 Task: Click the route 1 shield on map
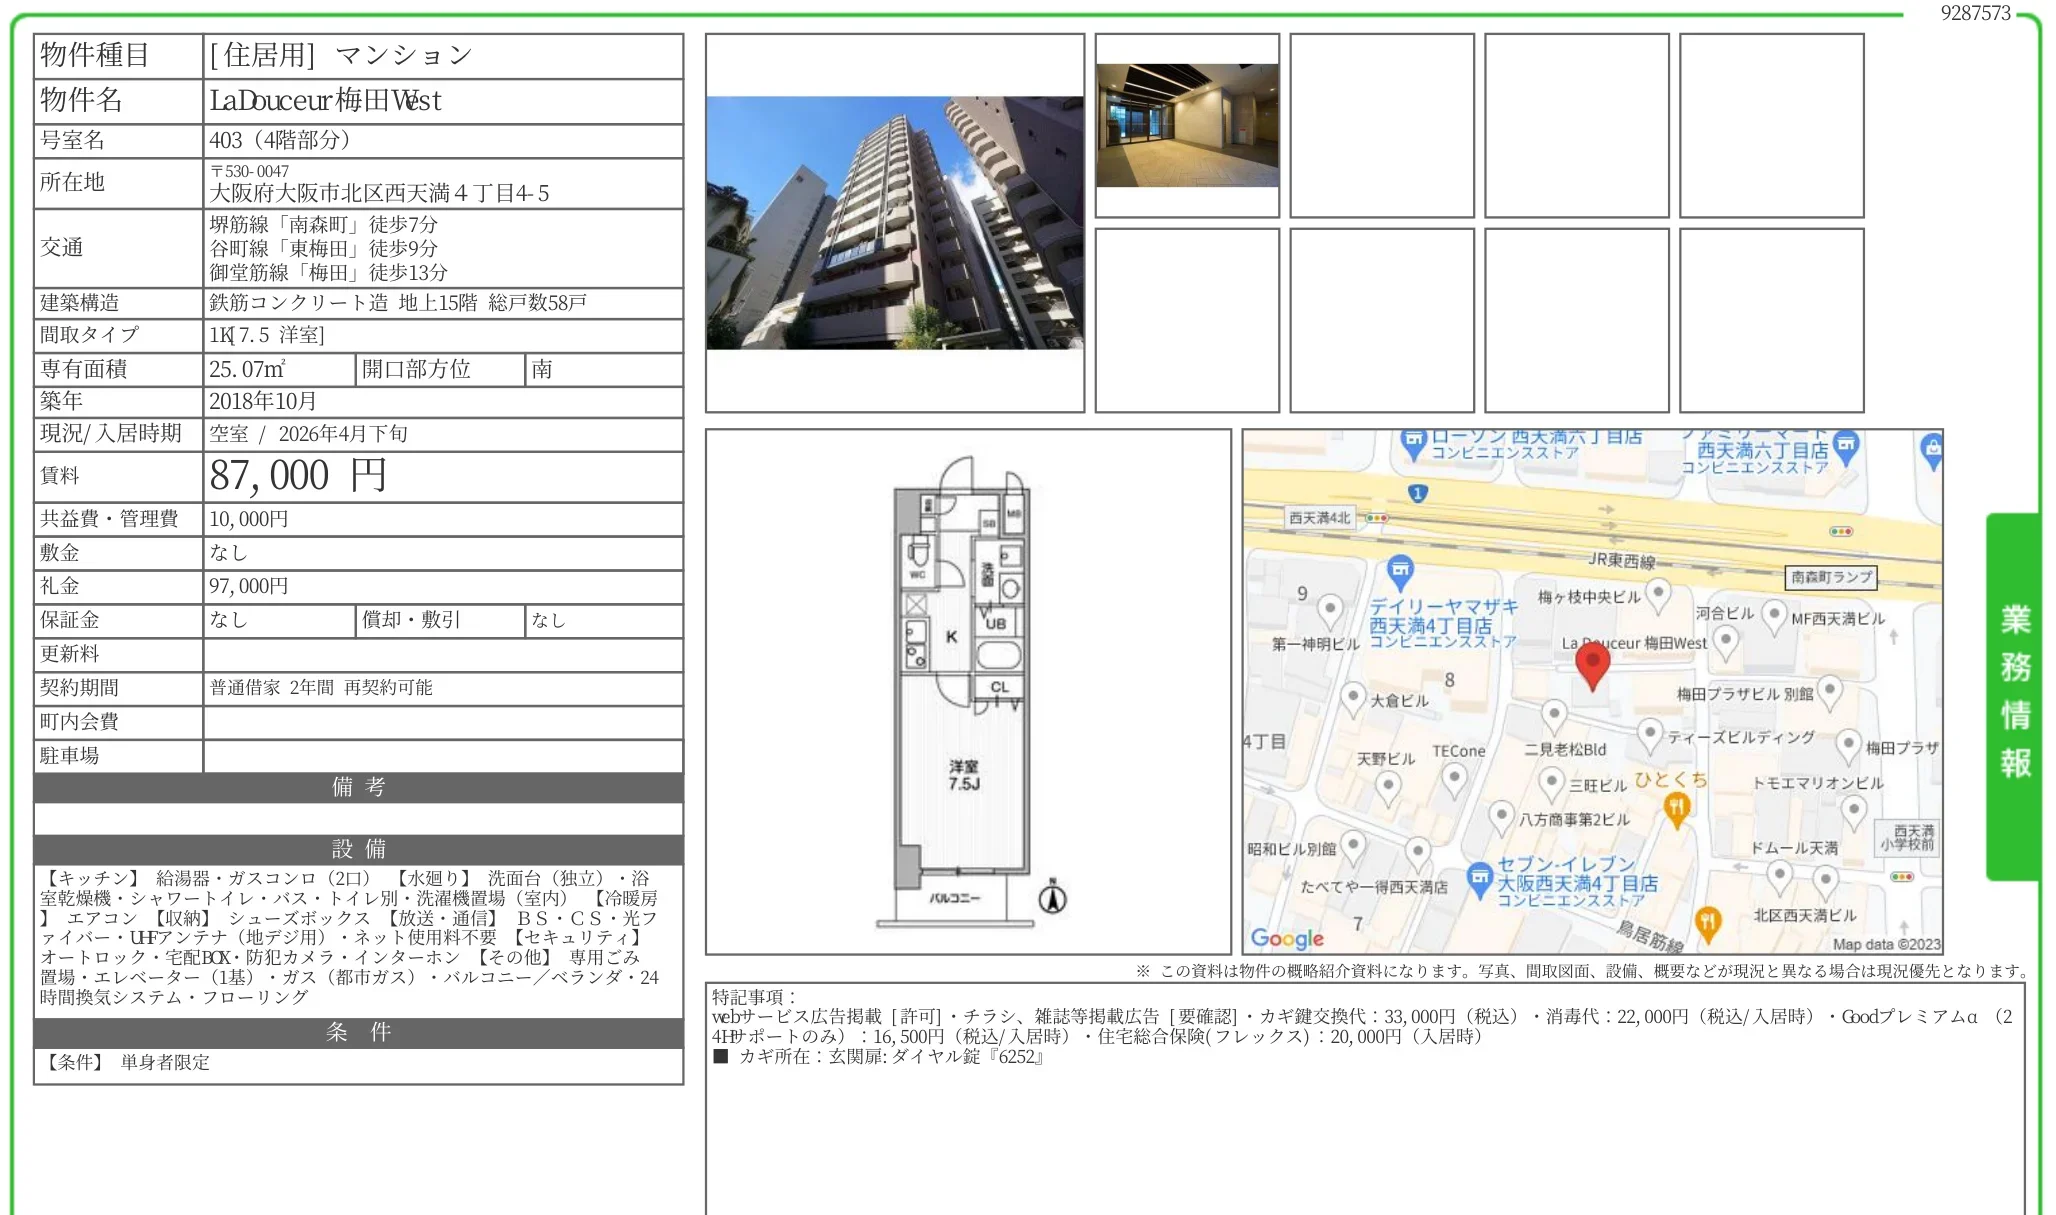coord(1417,493)
